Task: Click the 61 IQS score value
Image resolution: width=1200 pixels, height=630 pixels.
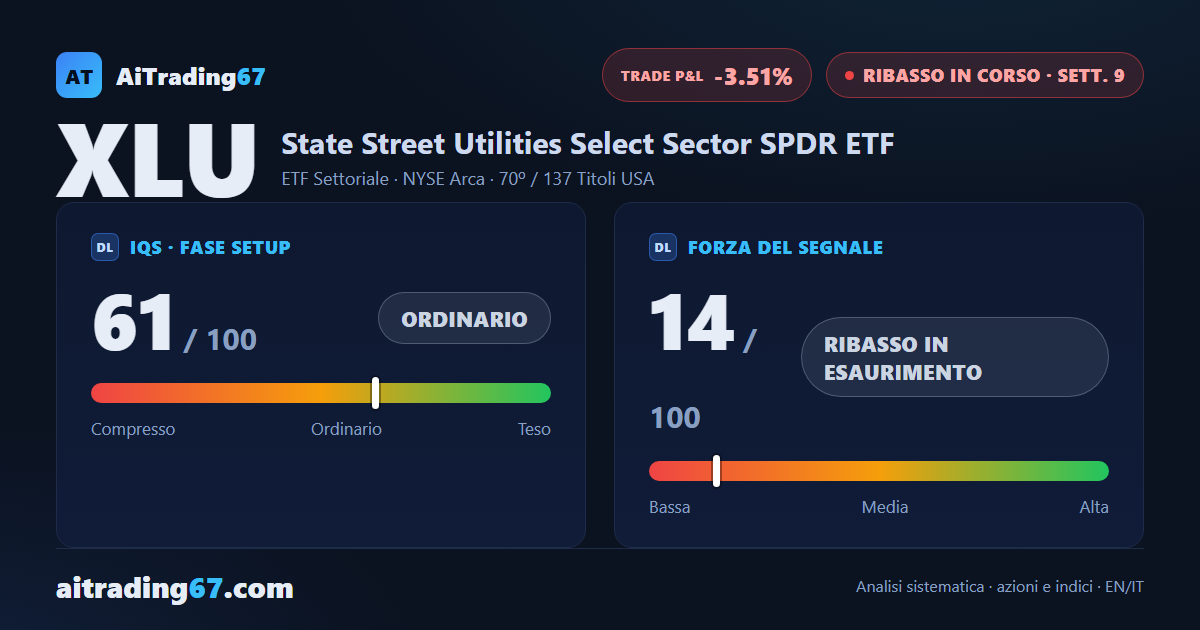Action: 133,323
